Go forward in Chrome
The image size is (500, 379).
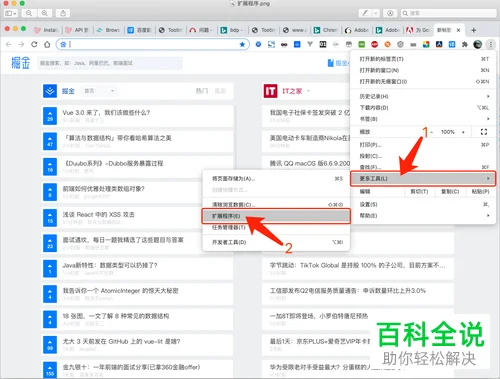(21, 44)
